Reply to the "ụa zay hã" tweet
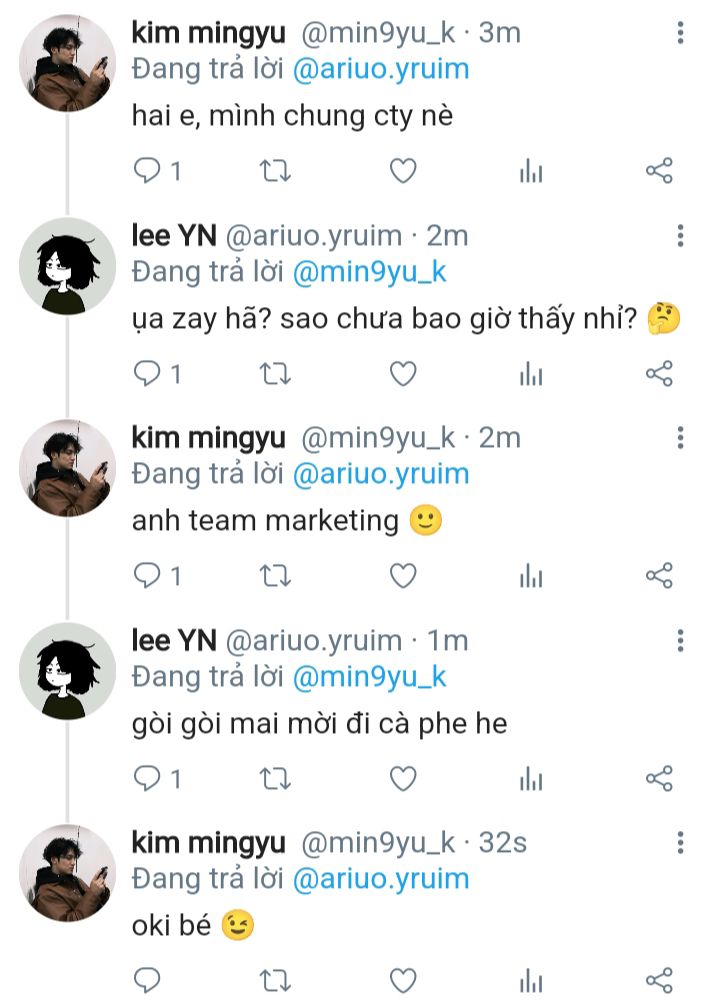 tap(148, 374)
